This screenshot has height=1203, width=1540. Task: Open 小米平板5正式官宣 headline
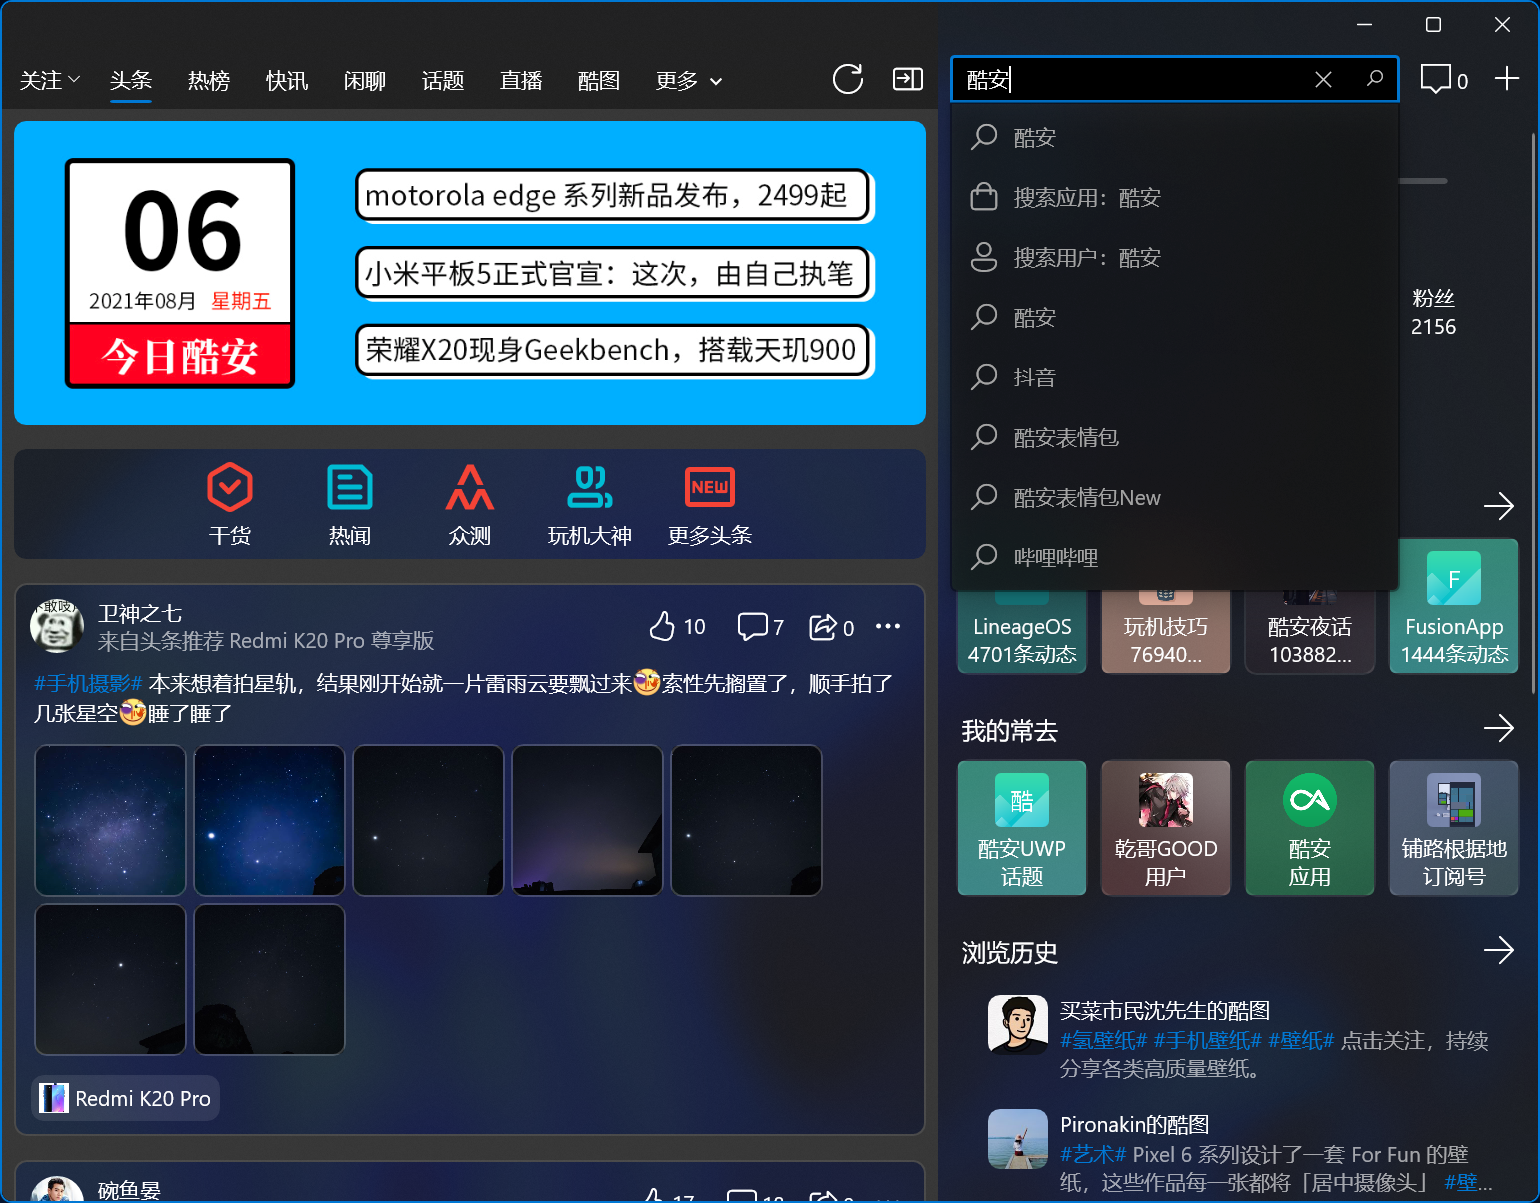pyautogui.click(x=613, y=273)
